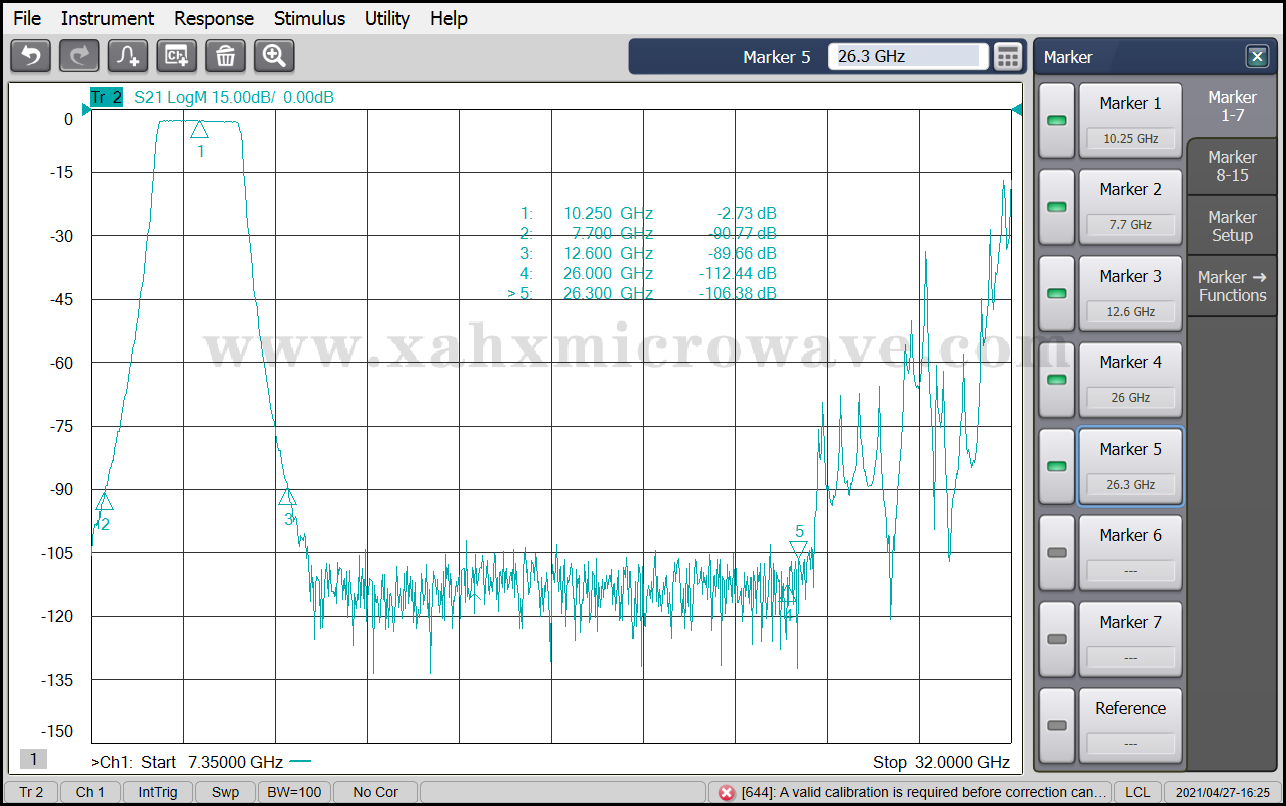Select the Marker 7 button

1130,639
